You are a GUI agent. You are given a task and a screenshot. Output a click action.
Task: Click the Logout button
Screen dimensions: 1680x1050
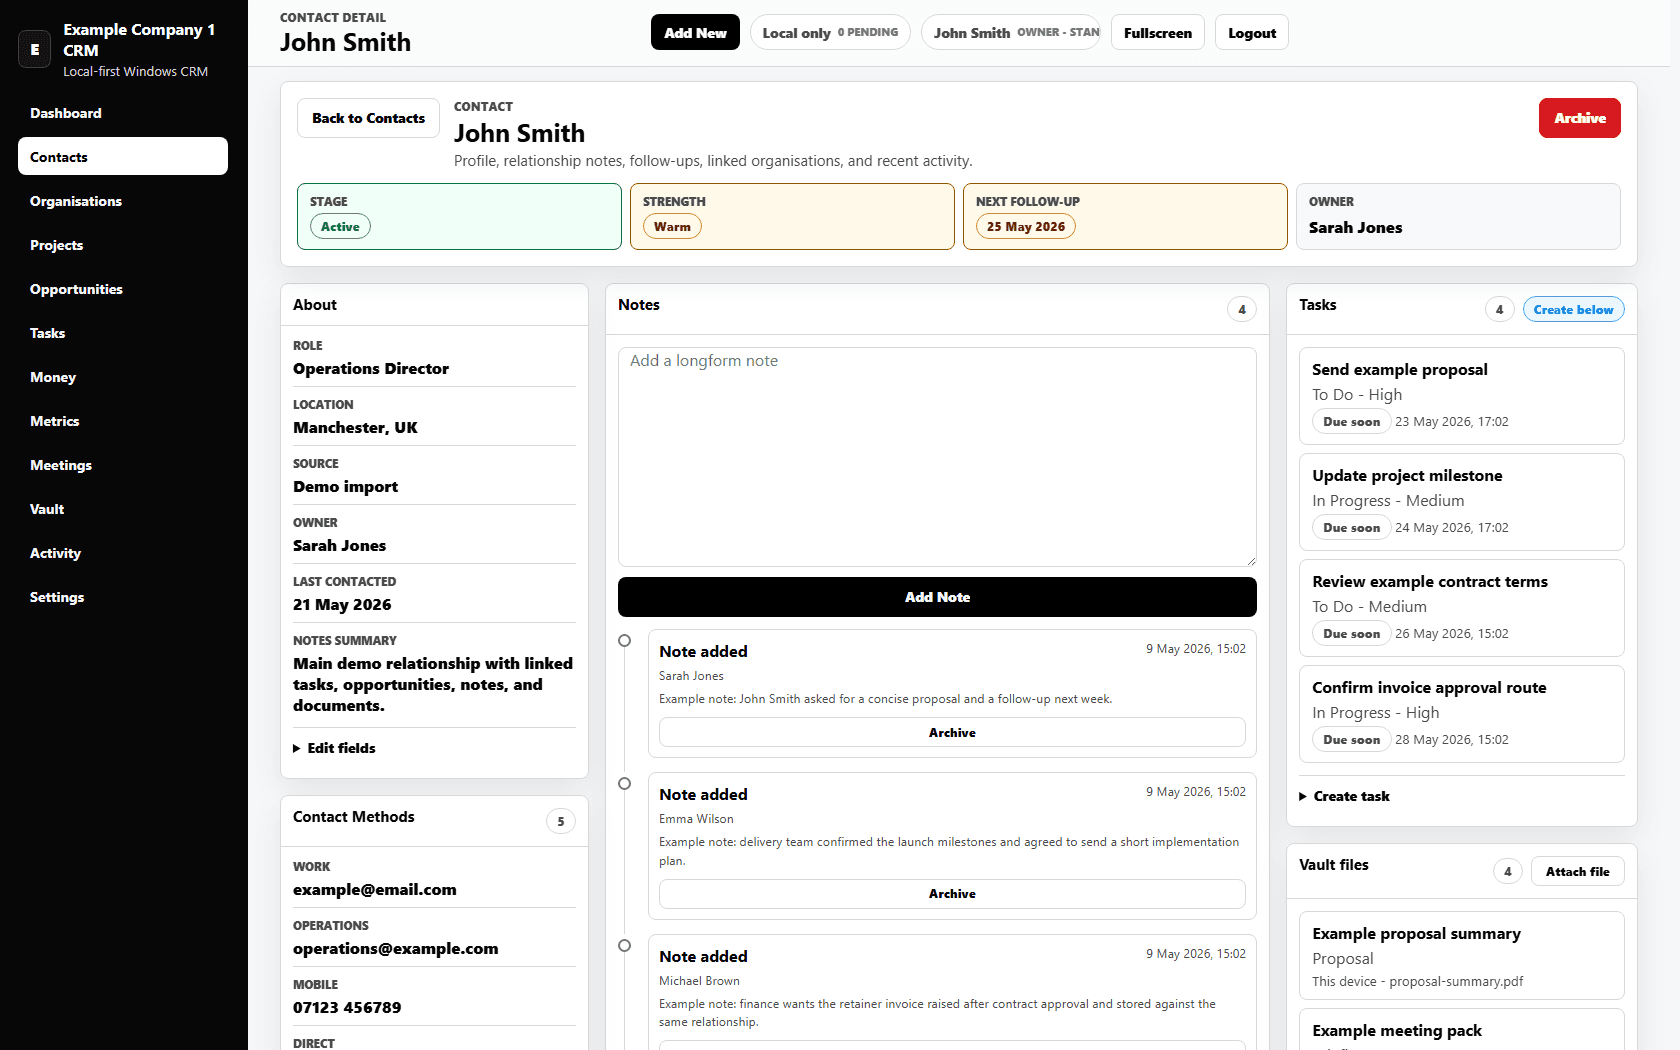click(x=1252, y=32)
